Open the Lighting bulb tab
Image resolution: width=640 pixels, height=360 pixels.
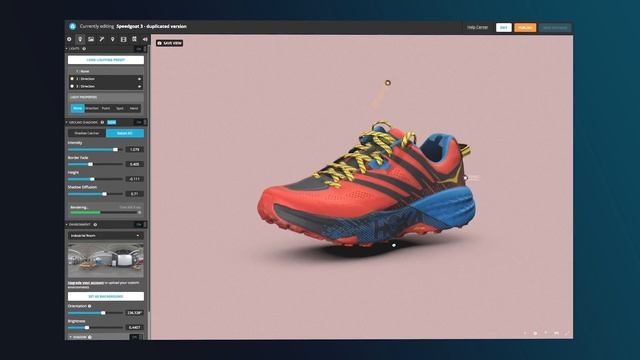click(x=80, y=39)
